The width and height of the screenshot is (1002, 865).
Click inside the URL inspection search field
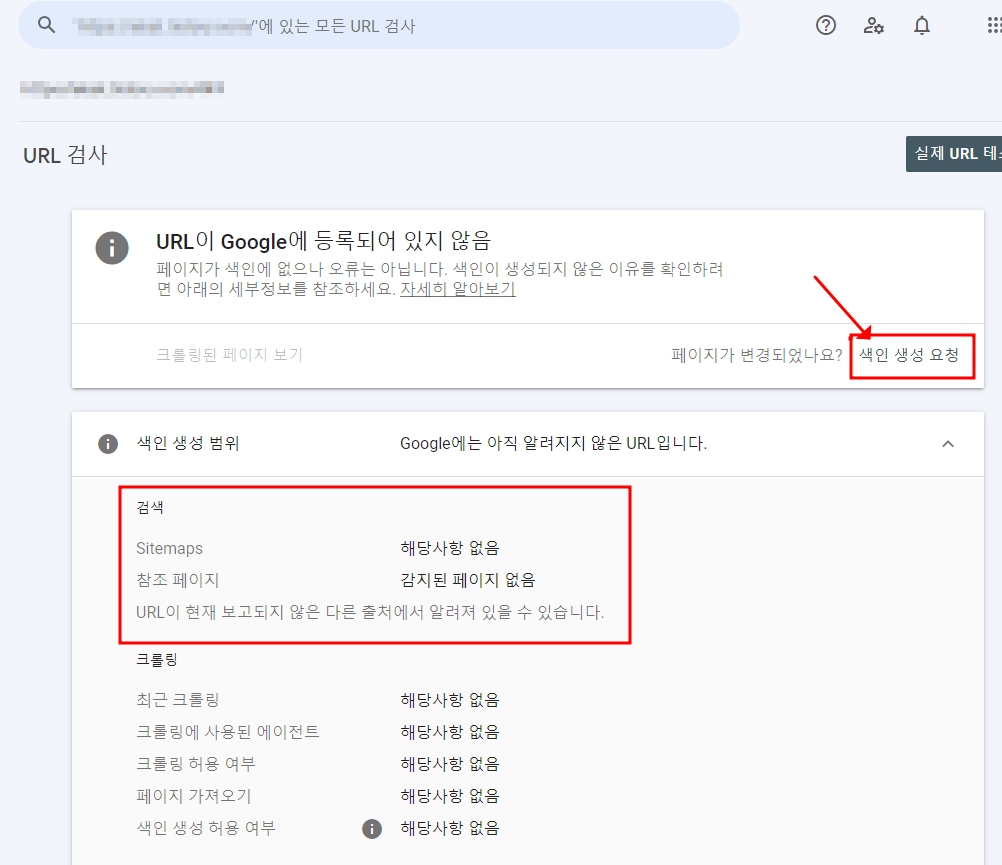tap(400, 24)
